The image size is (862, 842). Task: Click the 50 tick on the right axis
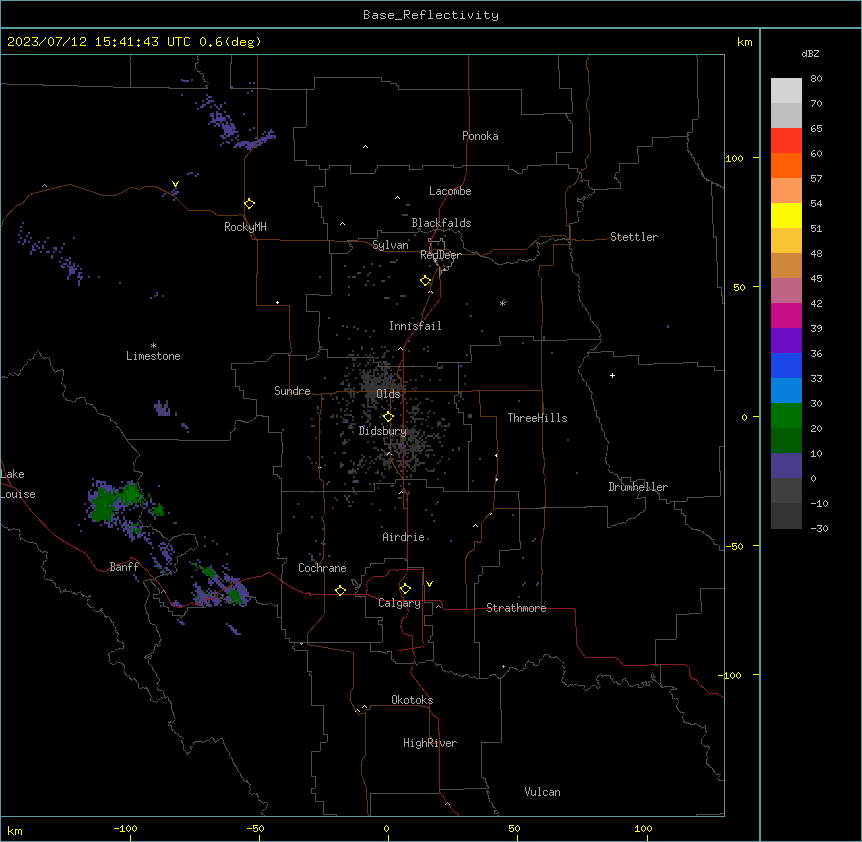[739, 287]
